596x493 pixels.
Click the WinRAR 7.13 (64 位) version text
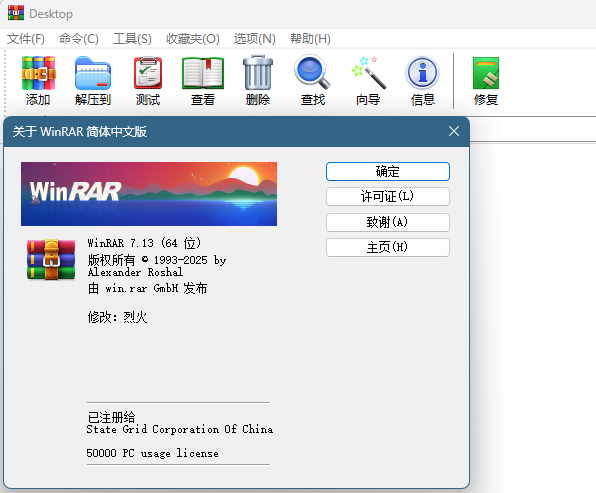click(144, 243)
